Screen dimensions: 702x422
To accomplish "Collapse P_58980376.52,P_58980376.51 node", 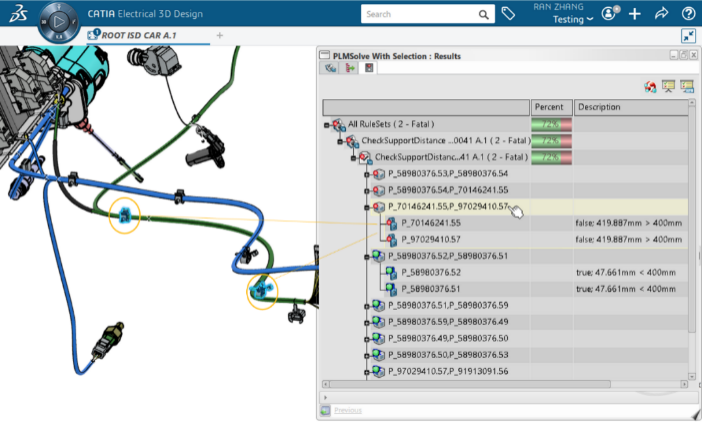I will [367, 256].
